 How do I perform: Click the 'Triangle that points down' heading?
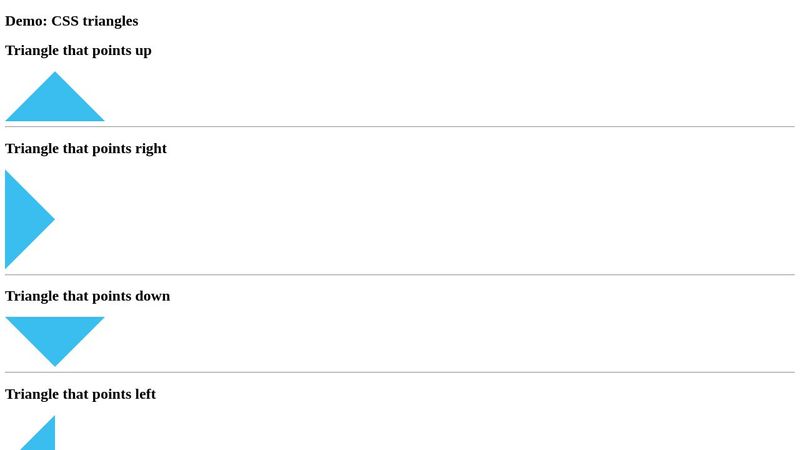coord(87,296)
